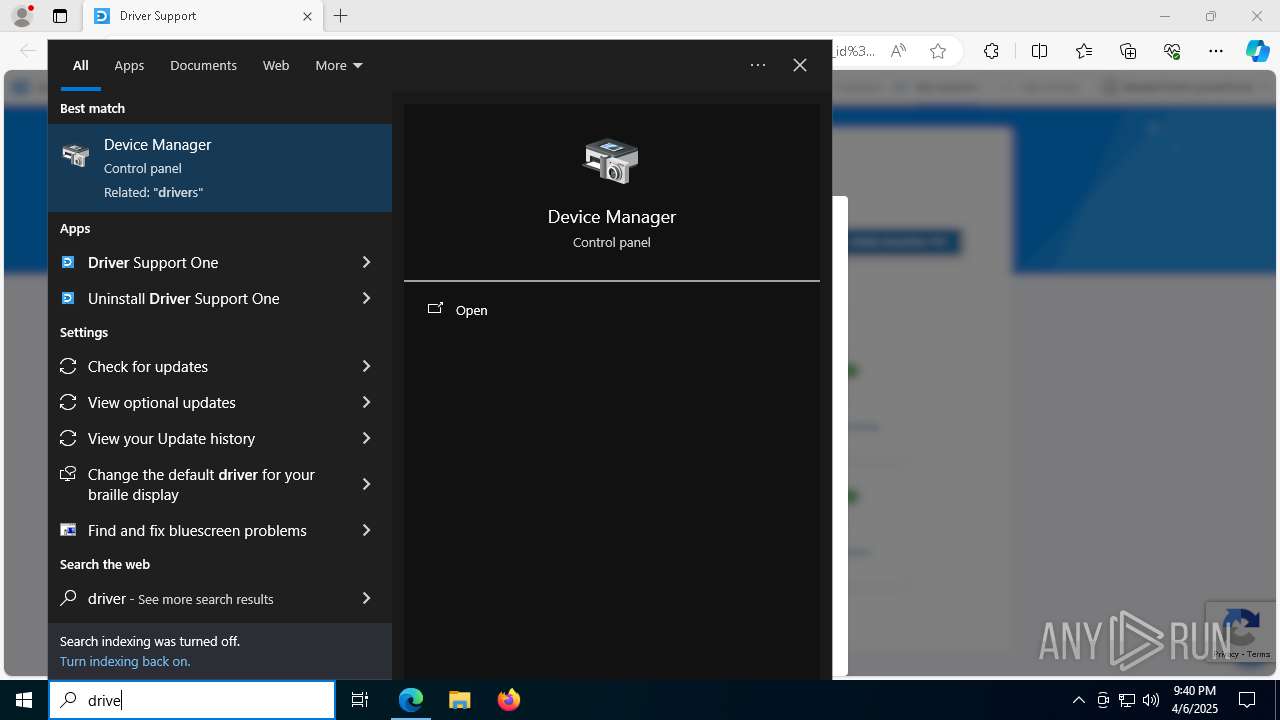Click the Driver Support One app icon
1280x720 pixels.
(68, 262)
